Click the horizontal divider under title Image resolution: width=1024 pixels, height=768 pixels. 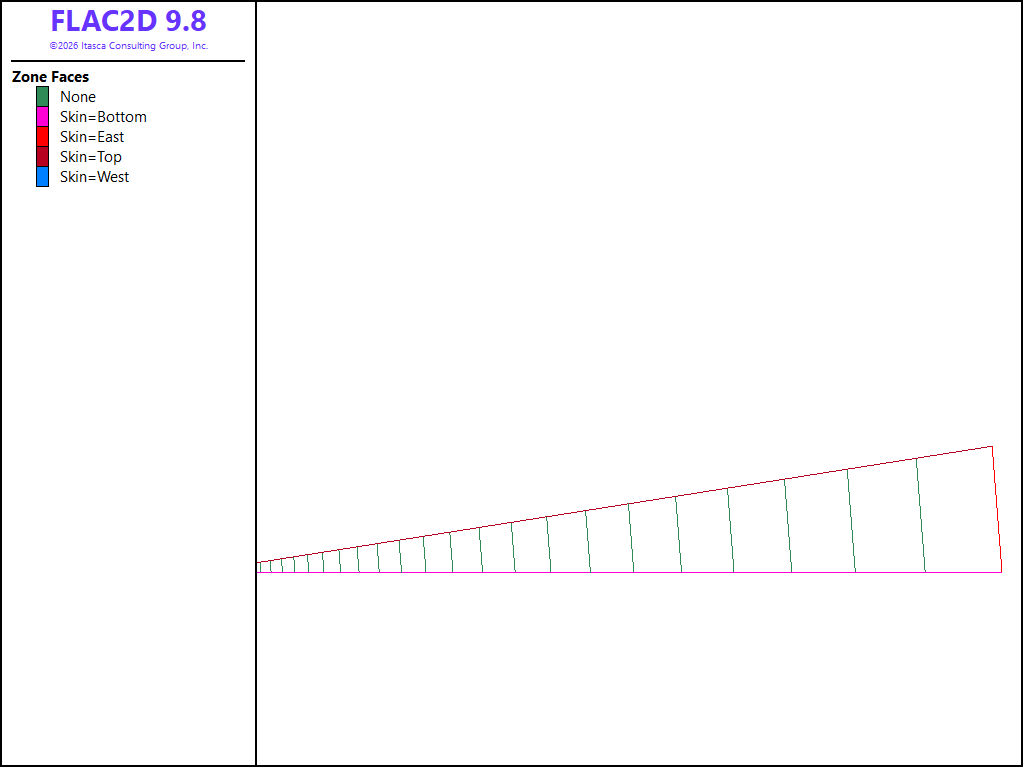[128, 61]
